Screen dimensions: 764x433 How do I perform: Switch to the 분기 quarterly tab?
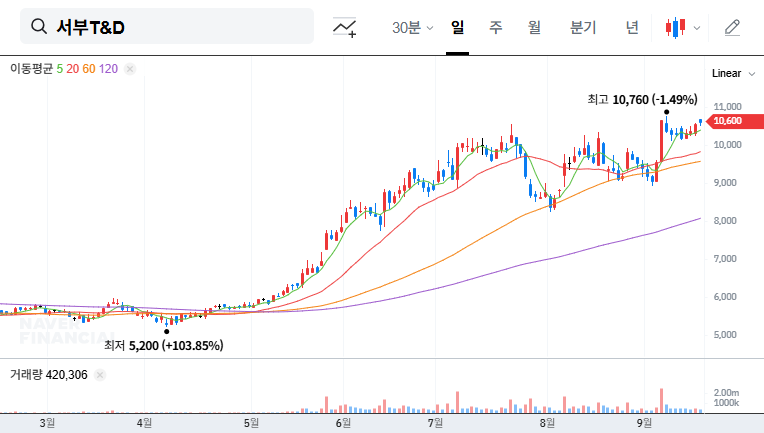click(x=583, y=27)
